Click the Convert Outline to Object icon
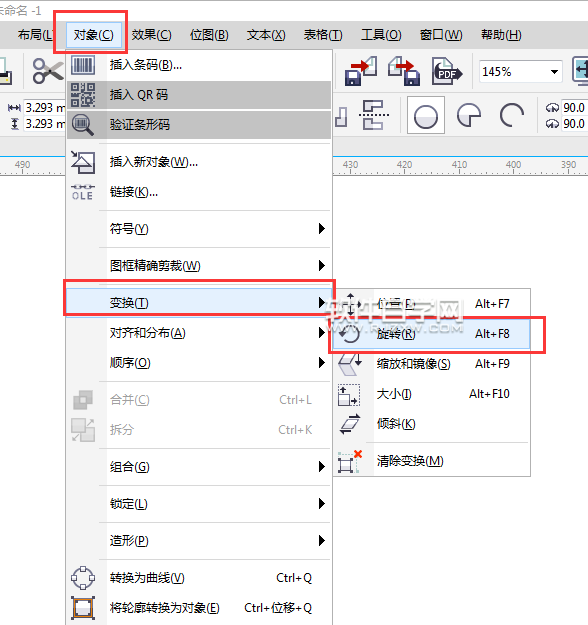The image size is (588, 625). click(x=83, y=608)
